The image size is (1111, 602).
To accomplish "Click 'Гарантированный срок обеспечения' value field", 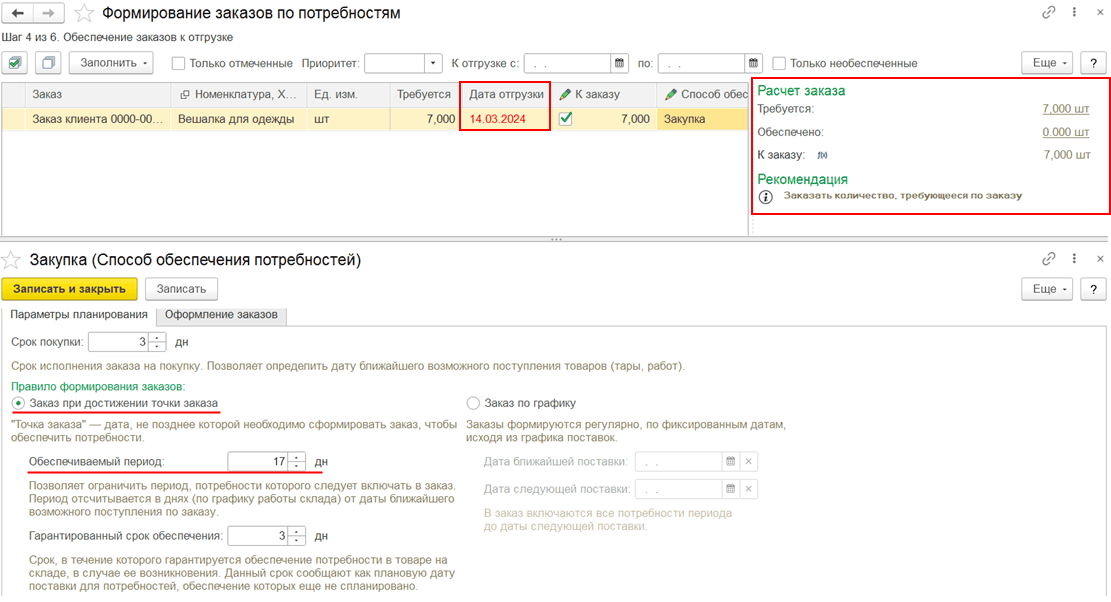I will pos(258,536).
